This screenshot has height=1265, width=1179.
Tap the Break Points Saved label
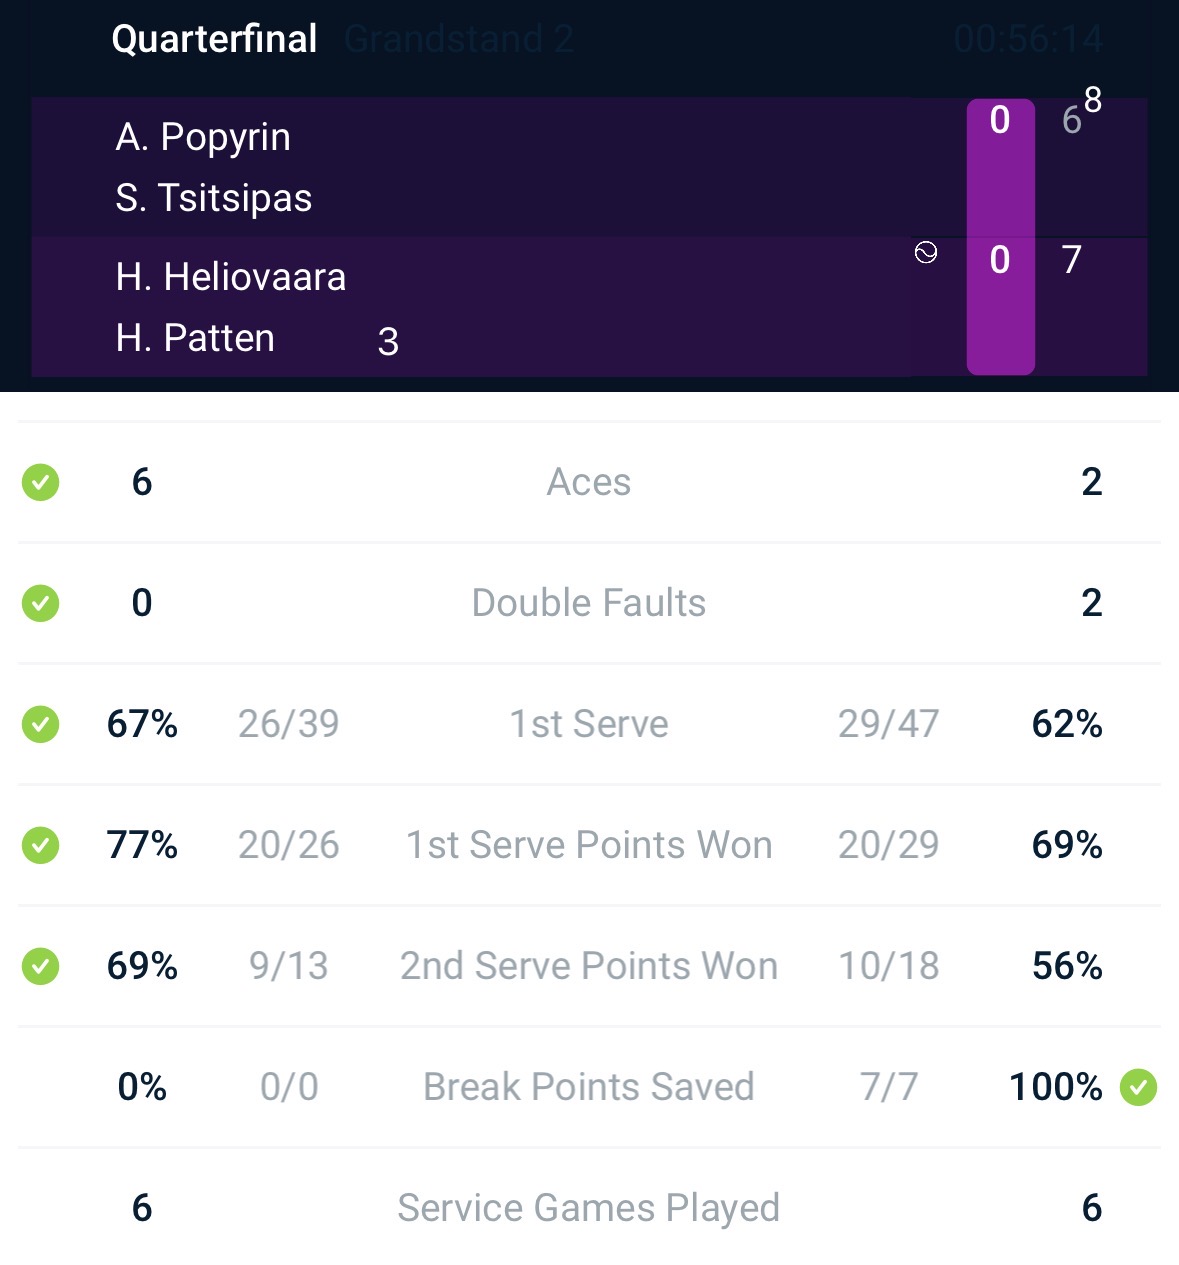pyautogui.click(x=589, y=1087)
